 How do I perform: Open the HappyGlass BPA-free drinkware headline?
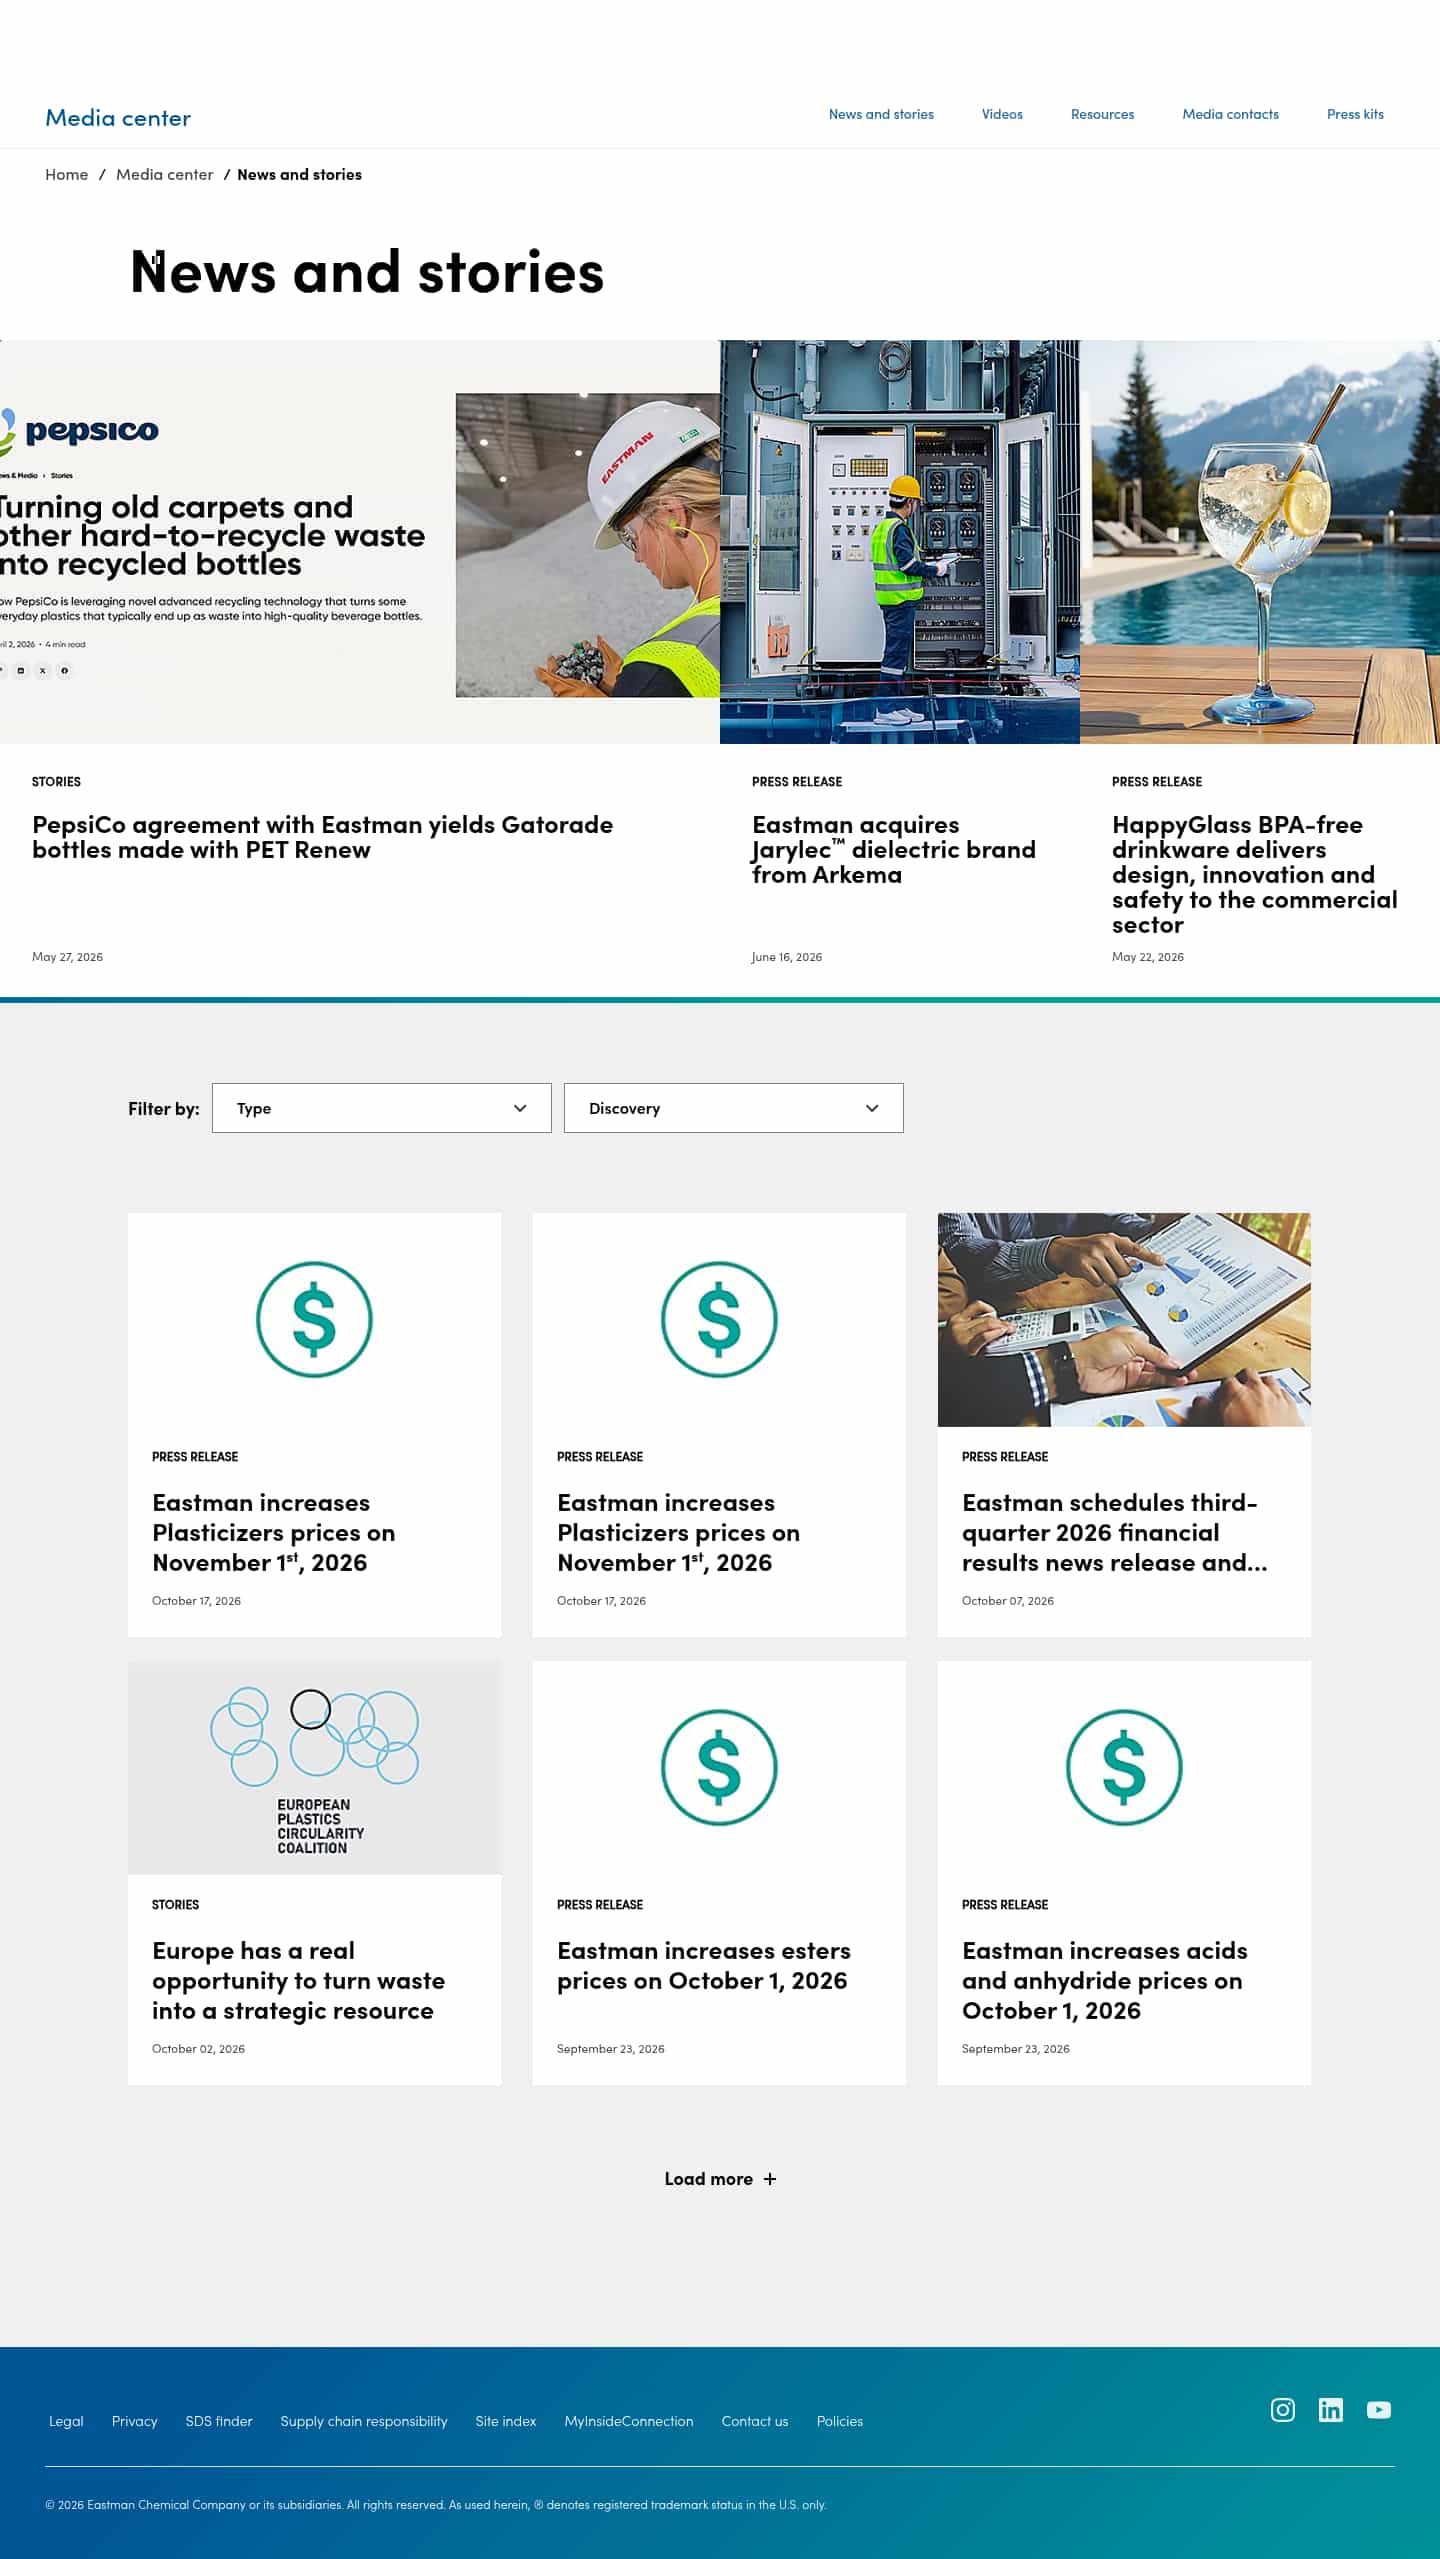click(x=1255, y=874)
